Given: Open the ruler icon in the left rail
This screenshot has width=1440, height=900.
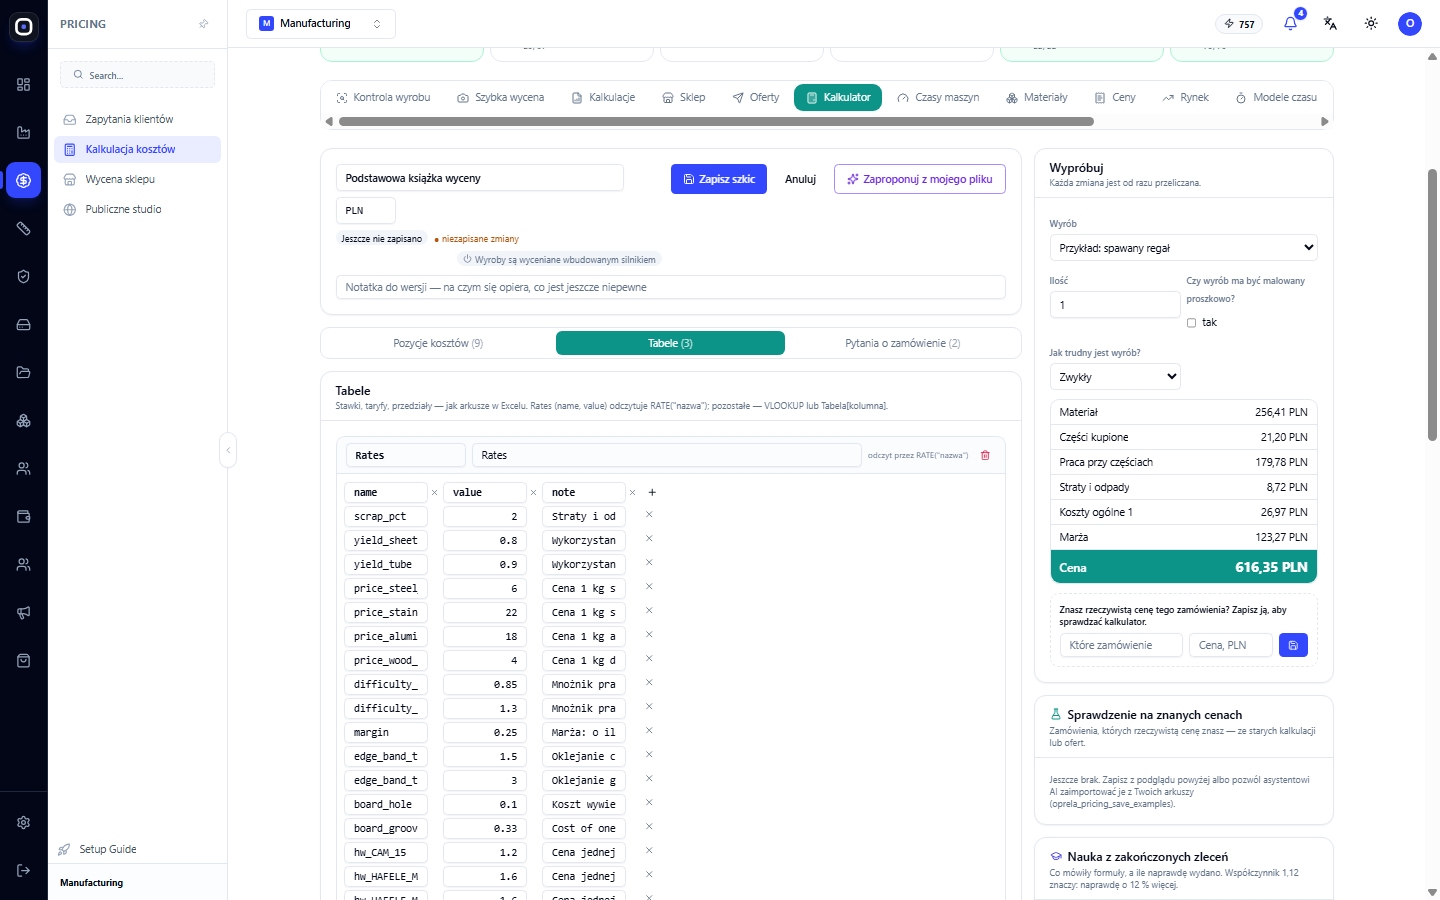Looking at the screenshot, I should click(x=24, y=229).
